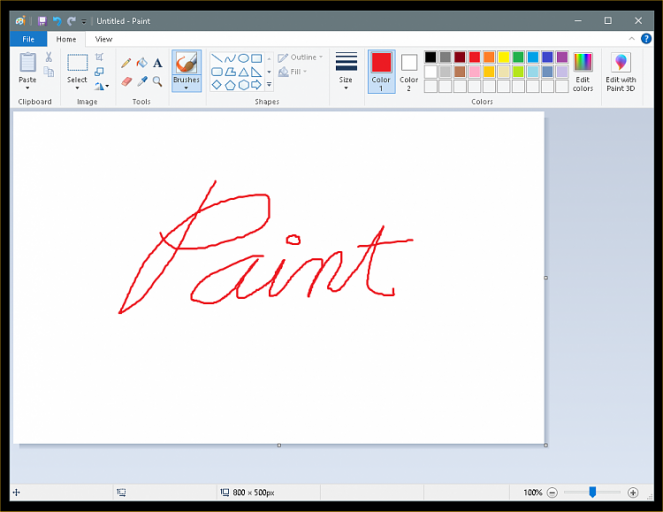This screenshot has width=663, height=512.
Task: Open Customize Quick Access Toolbar dropdown
Action: [84, 21]
